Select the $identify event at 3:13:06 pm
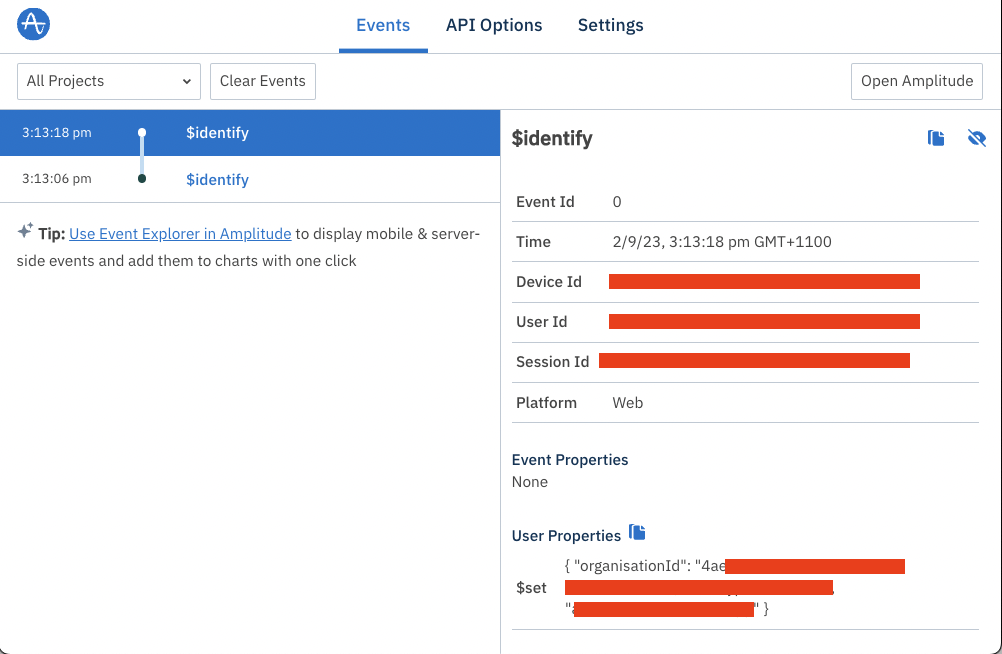This screenshot has height=654, width=1002. [217, 180]
